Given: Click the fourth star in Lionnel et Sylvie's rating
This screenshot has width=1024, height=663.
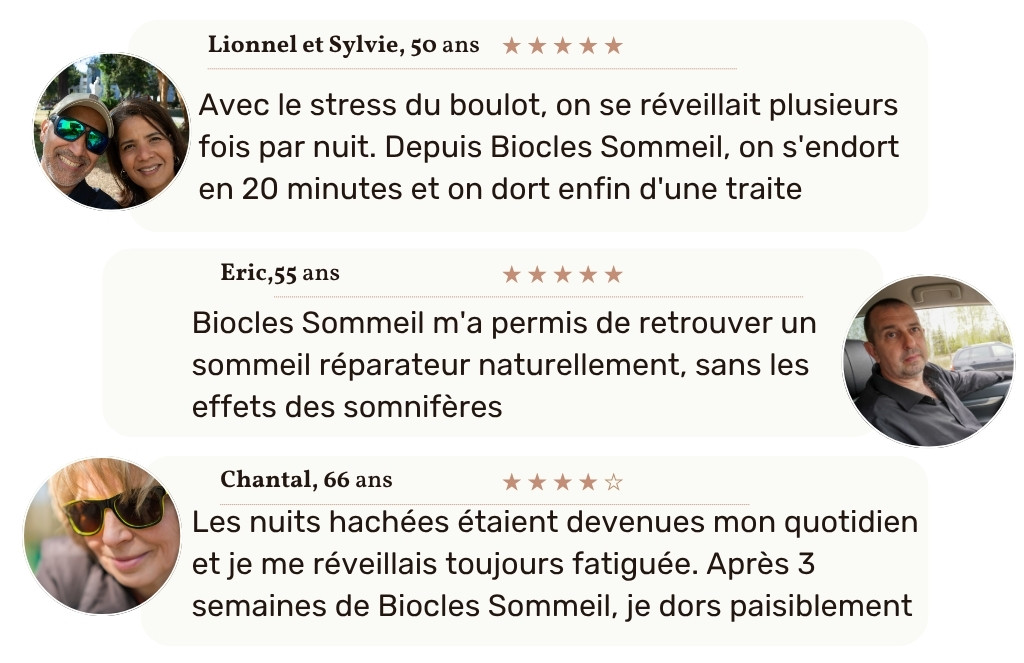Looking at the screenshot, I should [x=589, y=46].
